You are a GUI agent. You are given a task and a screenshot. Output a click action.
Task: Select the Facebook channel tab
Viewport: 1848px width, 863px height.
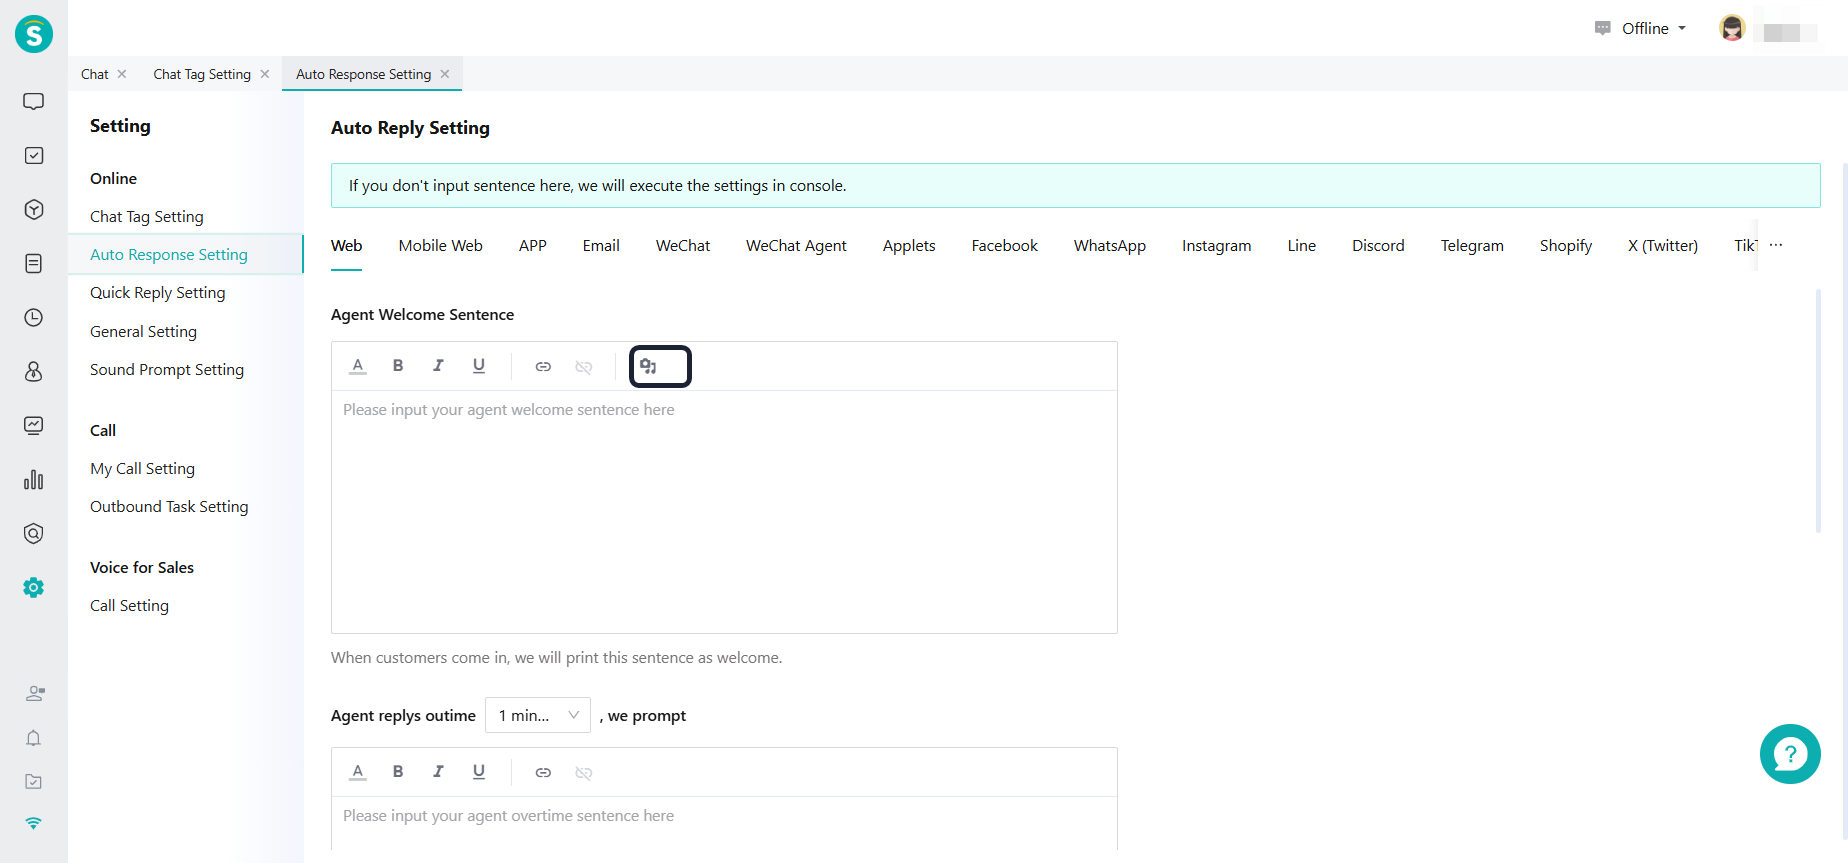pos(1004,246)
